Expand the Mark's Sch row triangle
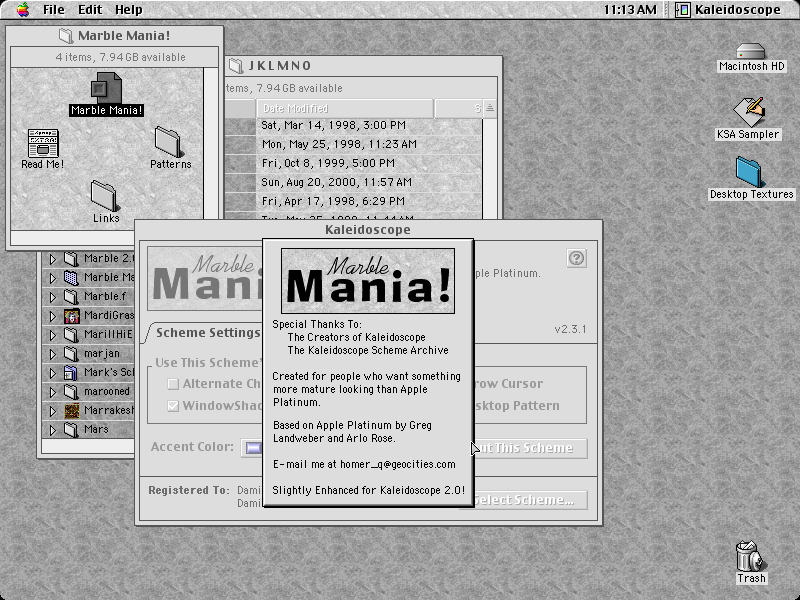The width and height of the screenshot is (800, 600). point(53,373)
